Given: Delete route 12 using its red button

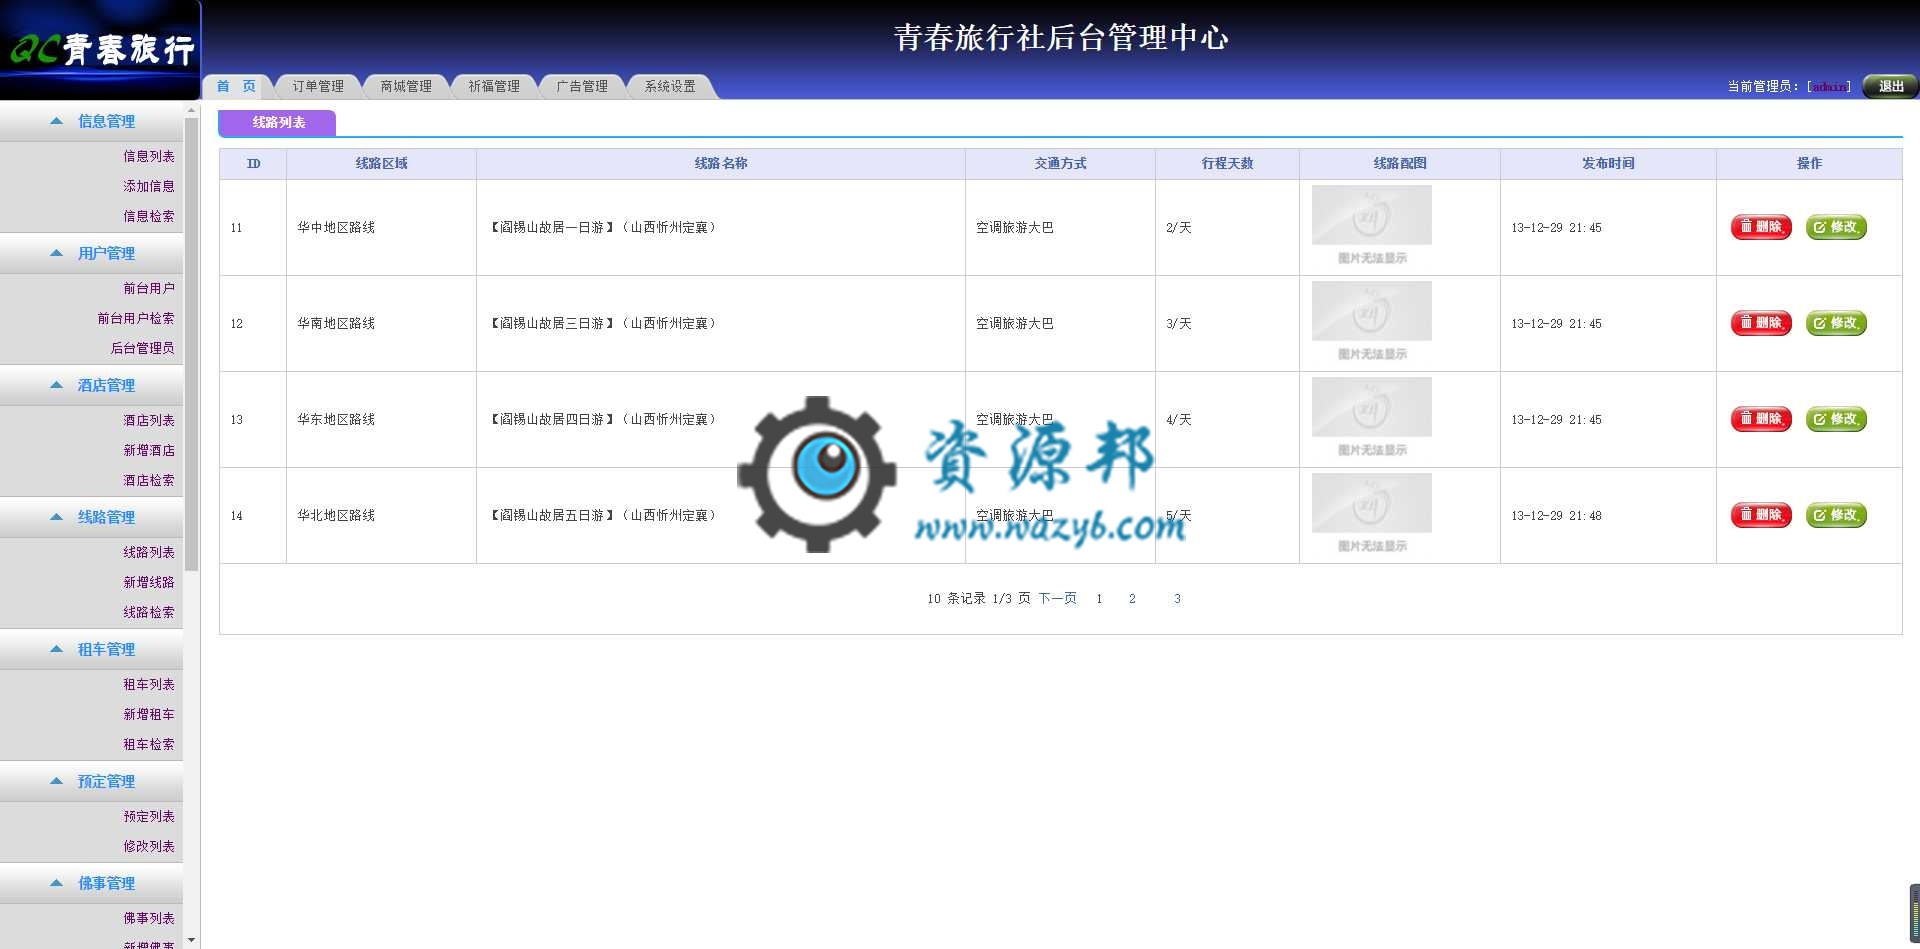Looking at the screenshot, I should pyautogui.click(x=1761, y=323).
